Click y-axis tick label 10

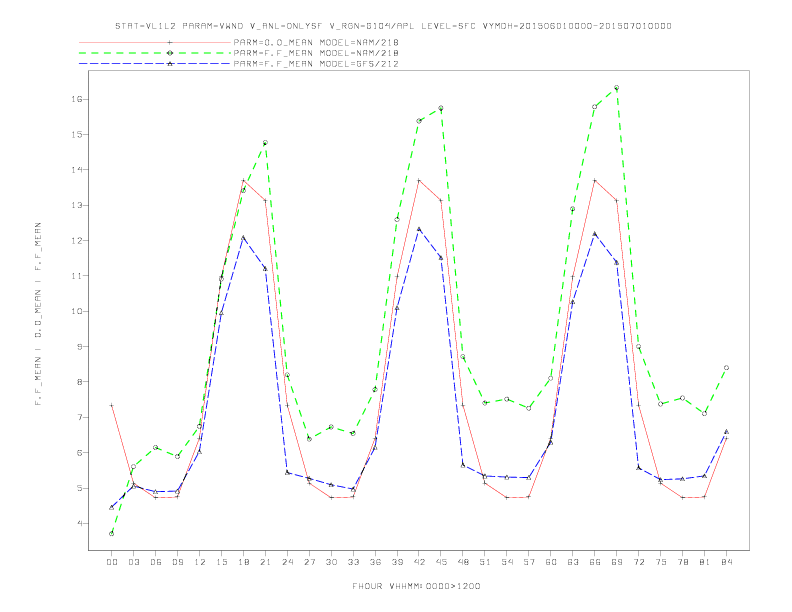point(76,311)
